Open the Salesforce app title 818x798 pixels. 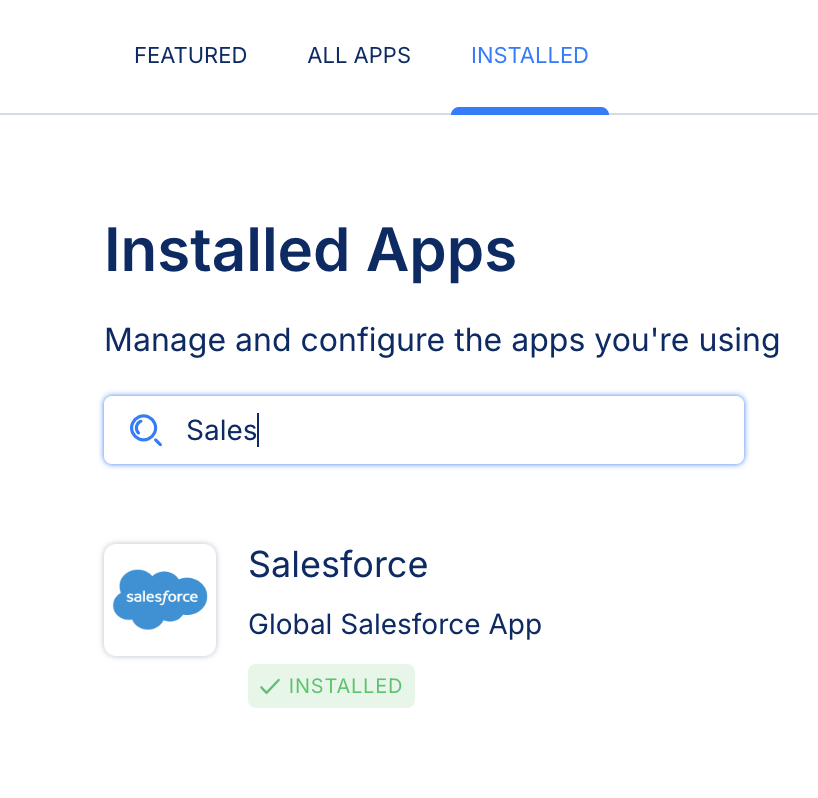click(338, 565)
